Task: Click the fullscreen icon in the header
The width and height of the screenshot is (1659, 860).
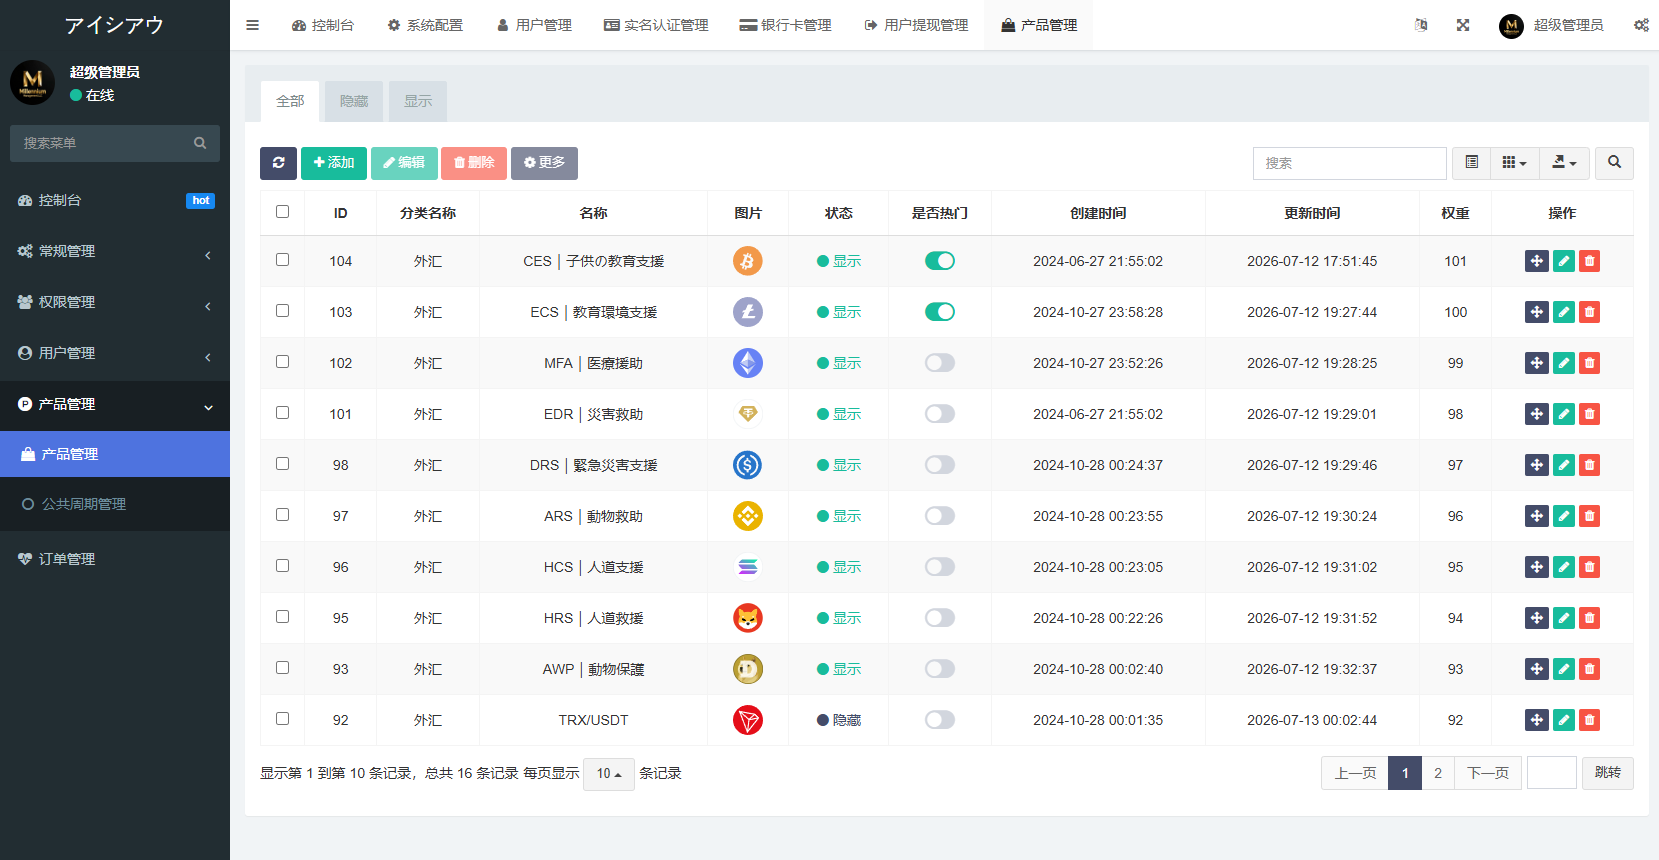Action: [x=1463, y=25]
